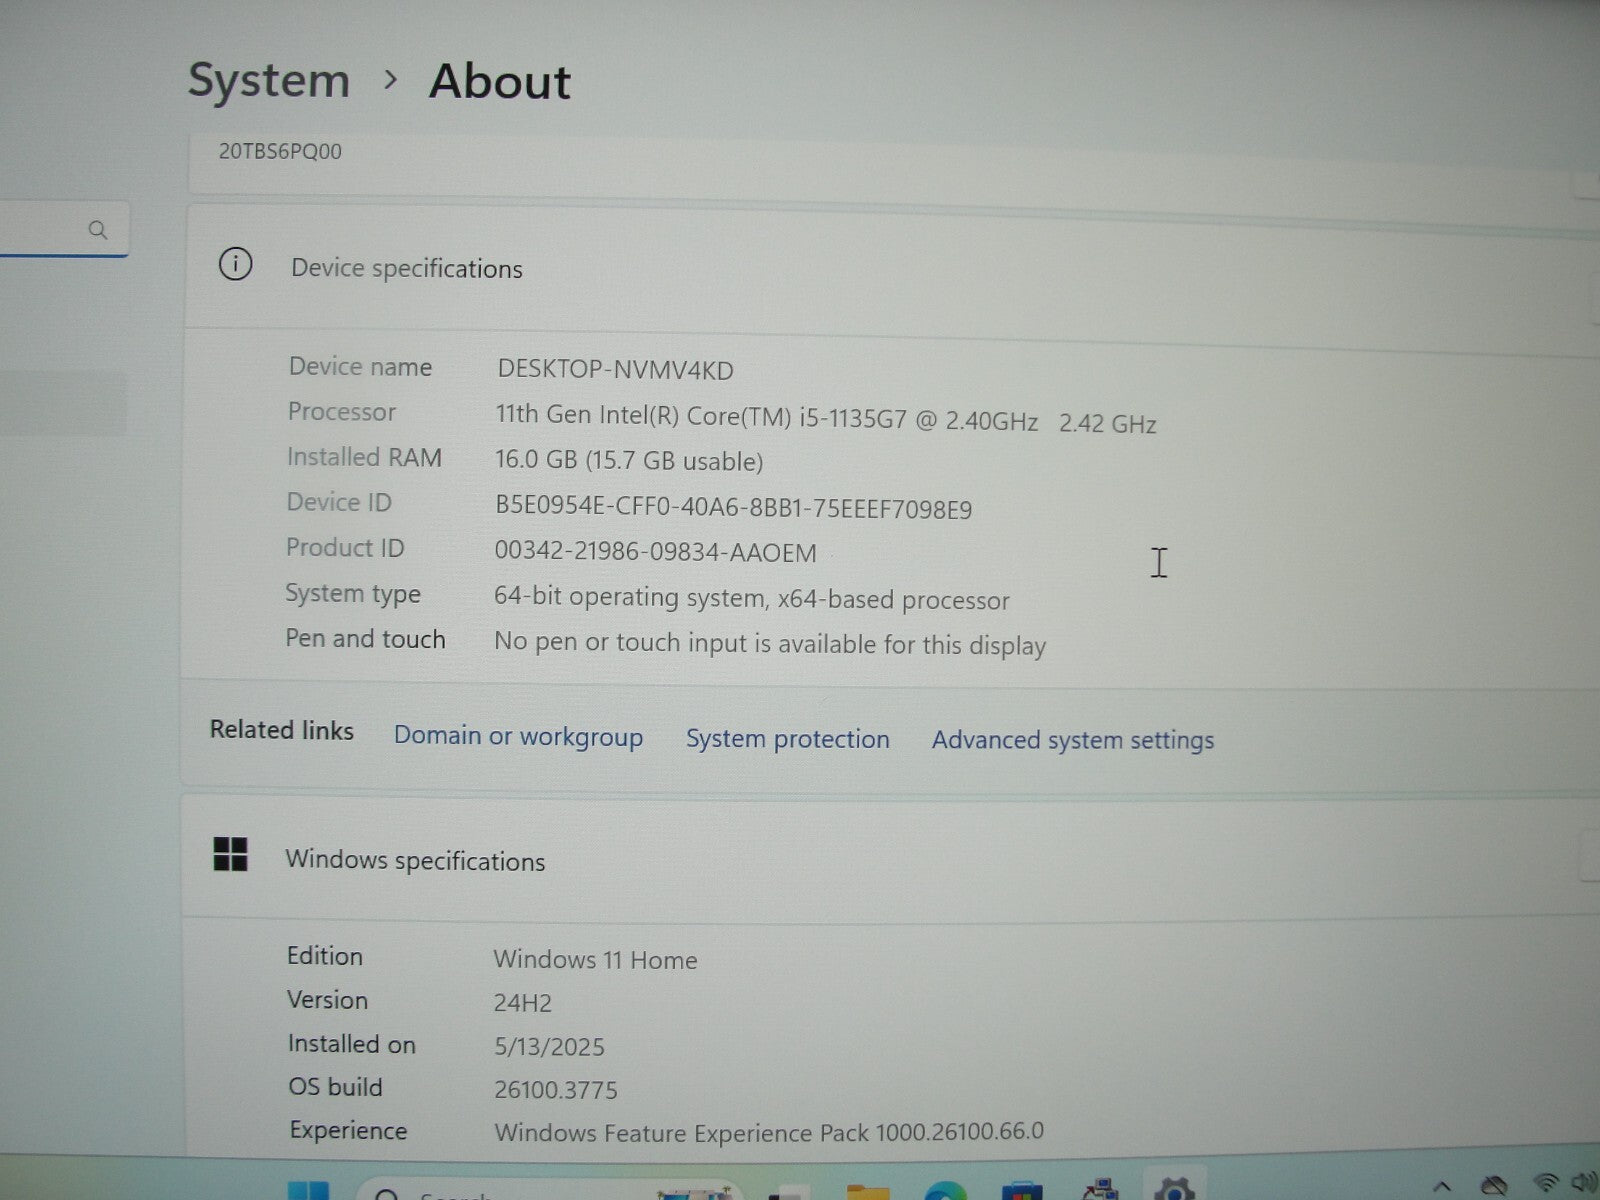
Task: Click the info icon beside Device specifications
Action: [x=235, y=265]
